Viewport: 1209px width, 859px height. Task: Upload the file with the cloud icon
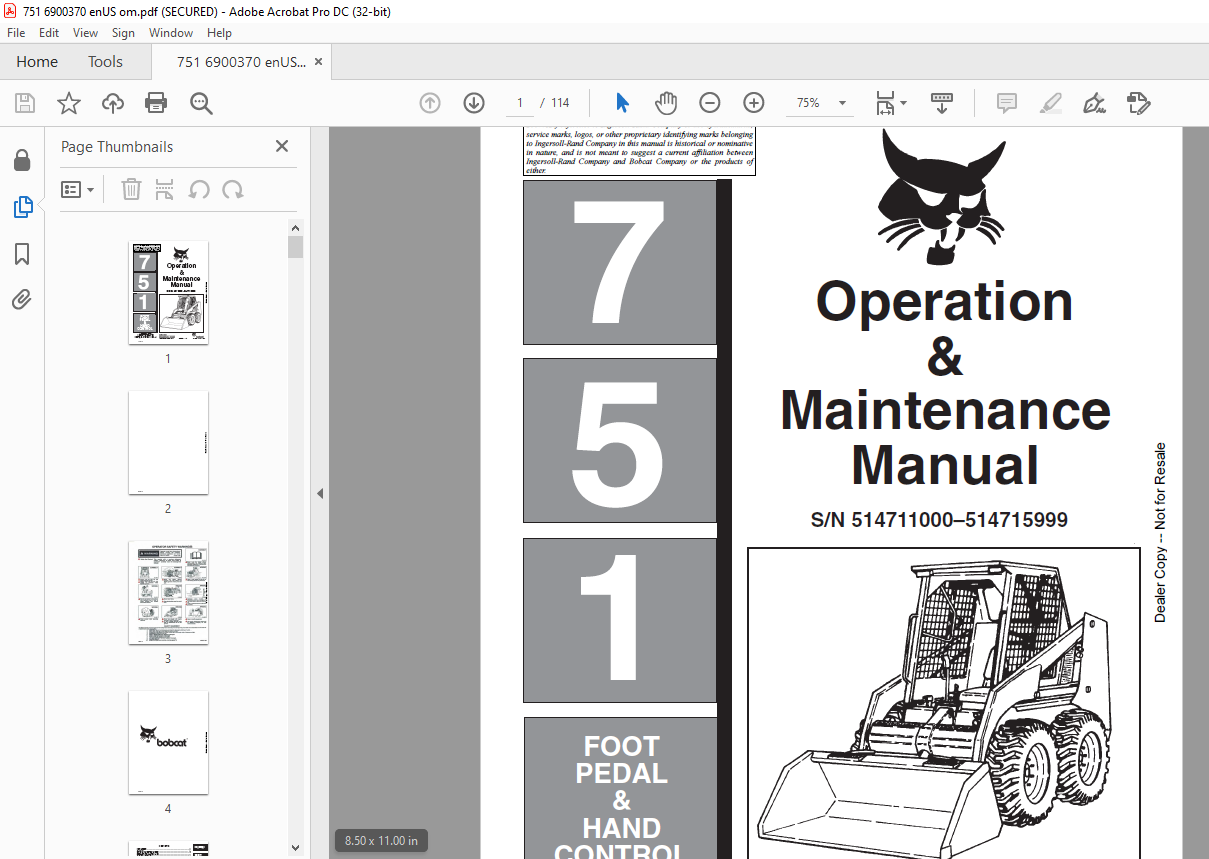pos(113,103)
